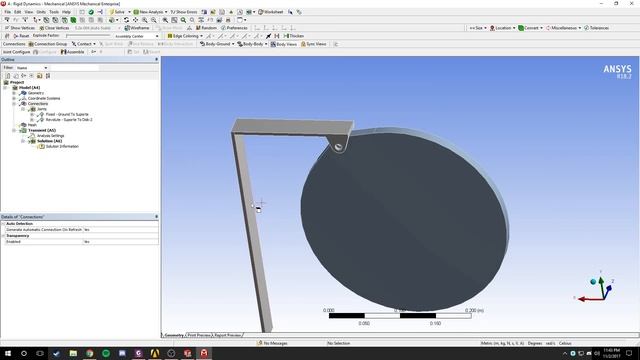Switch to the Print Preview tab
The image size is (640, 360).
[199, 335]
